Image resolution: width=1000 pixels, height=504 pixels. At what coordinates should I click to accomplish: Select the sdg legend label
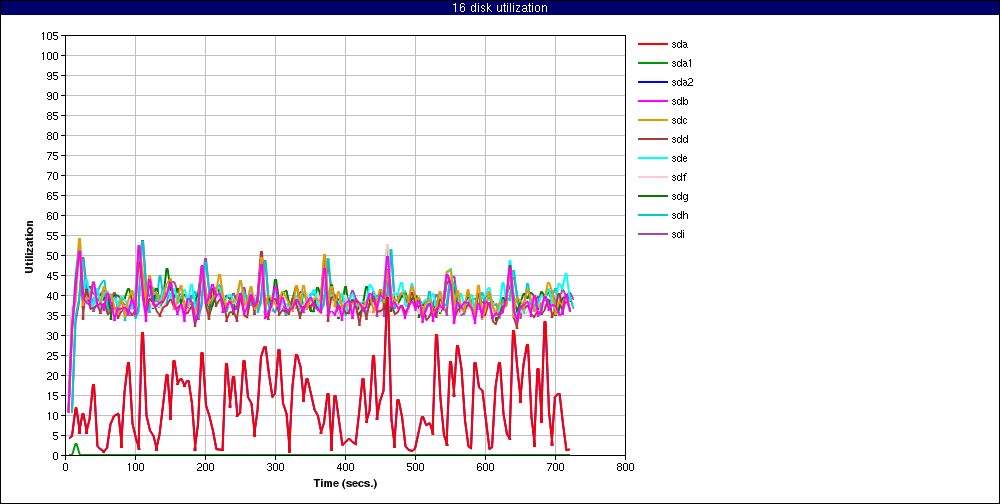pos(679,196)
